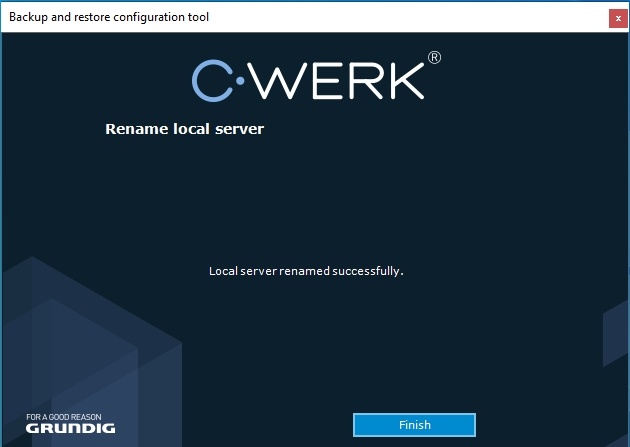630x447 pixels.
Task: Click the word 'Rename' in the heading
Action: click(x=133, y=129)
